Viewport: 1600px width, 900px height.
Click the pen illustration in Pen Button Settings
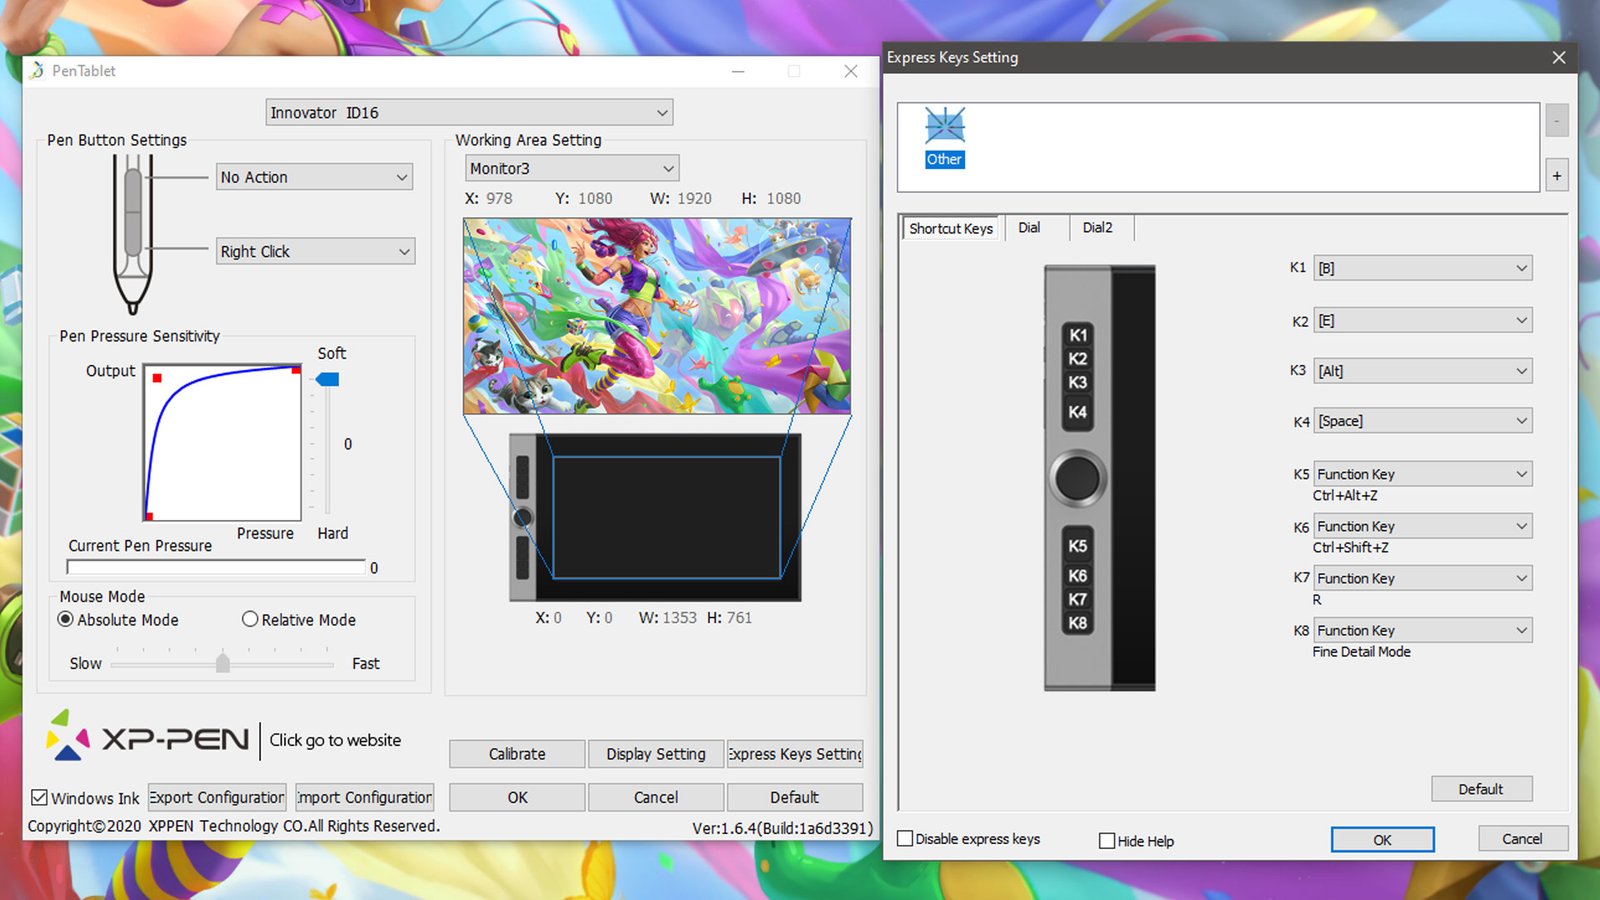pyautogui.click(x=133, y=235)
